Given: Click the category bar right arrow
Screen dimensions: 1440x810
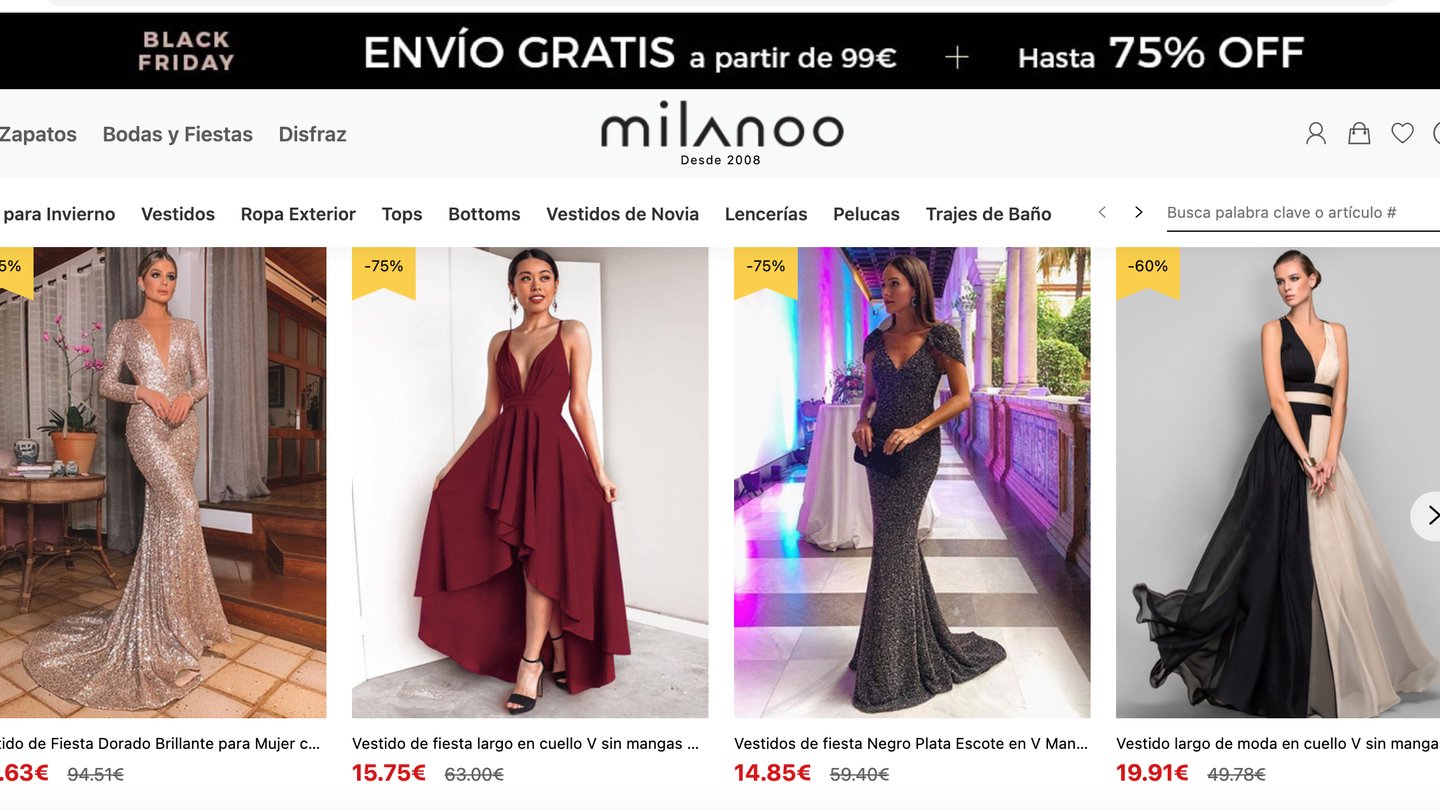Looking at the screenshot, I should [x=1138, y=212].
